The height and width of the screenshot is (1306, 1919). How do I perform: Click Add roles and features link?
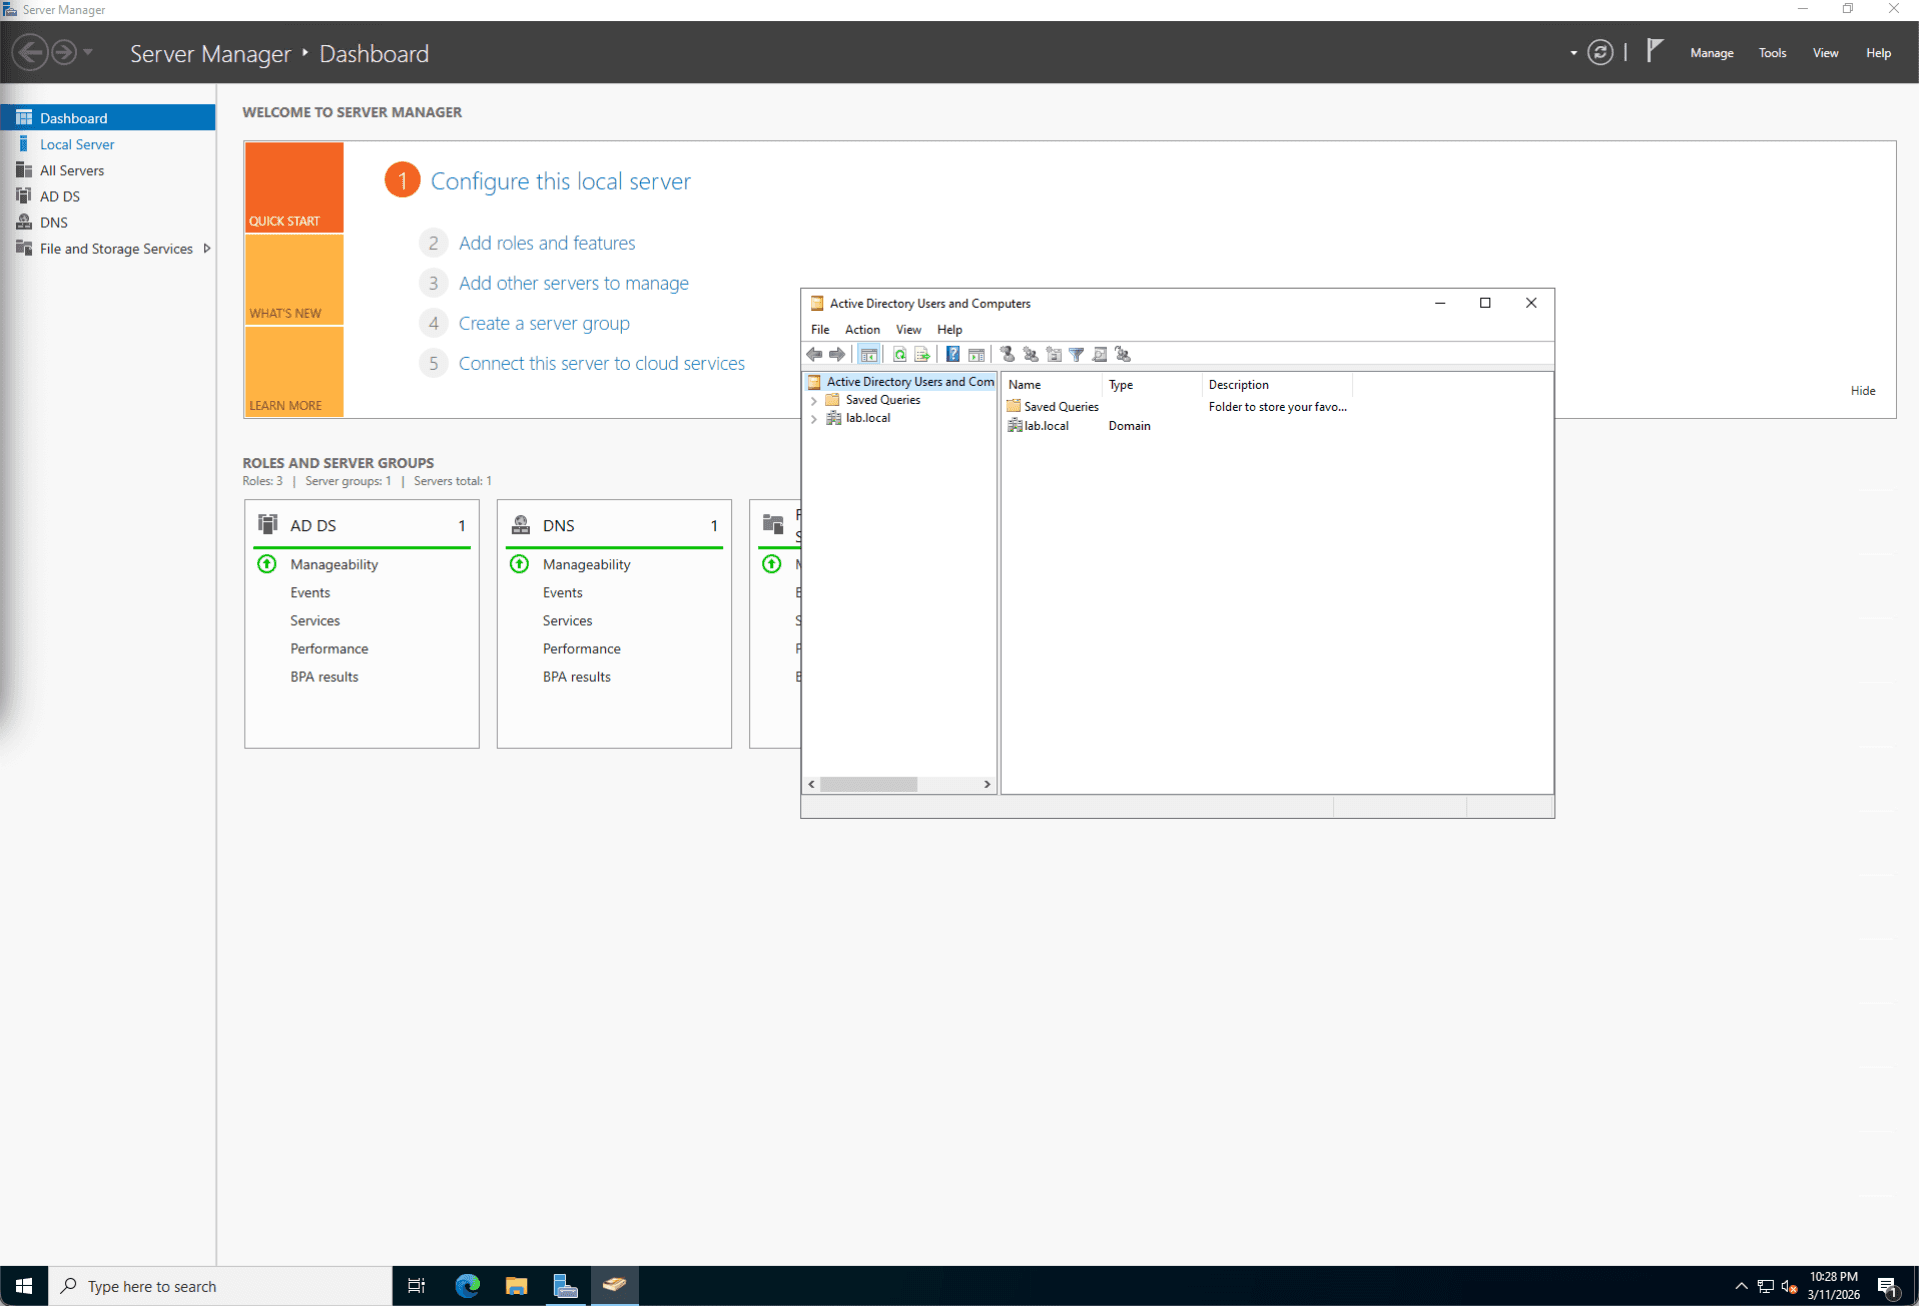click(x=546, y=243)
